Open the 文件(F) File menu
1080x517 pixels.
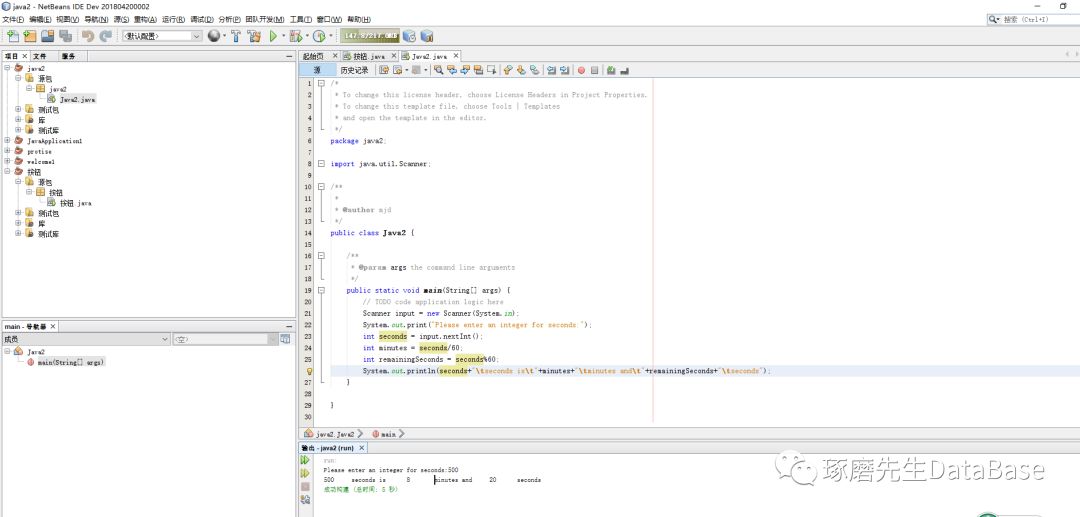[13, 19]
